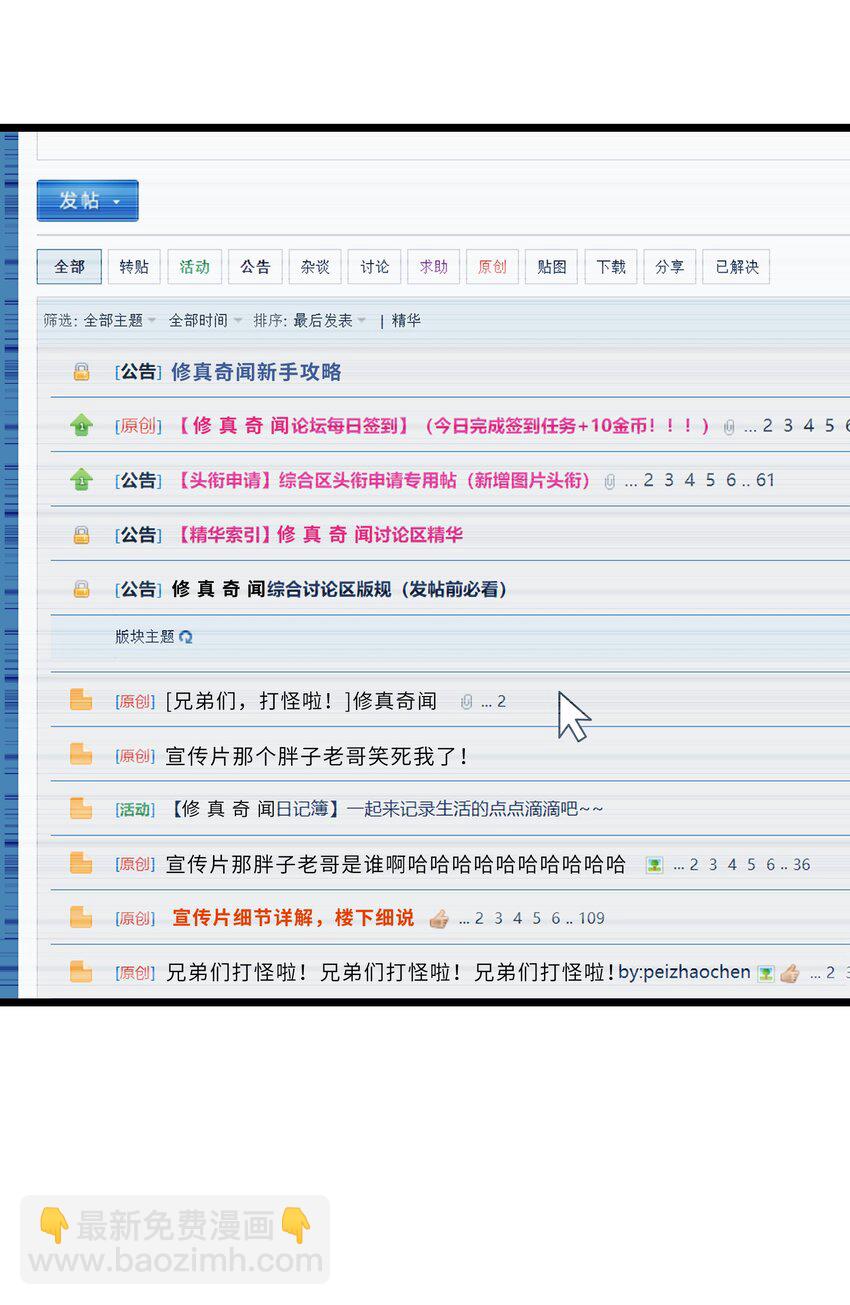Screen dimensions: 850x1305
Task: Select the 分享 category tab
Action: pos(669,267)
